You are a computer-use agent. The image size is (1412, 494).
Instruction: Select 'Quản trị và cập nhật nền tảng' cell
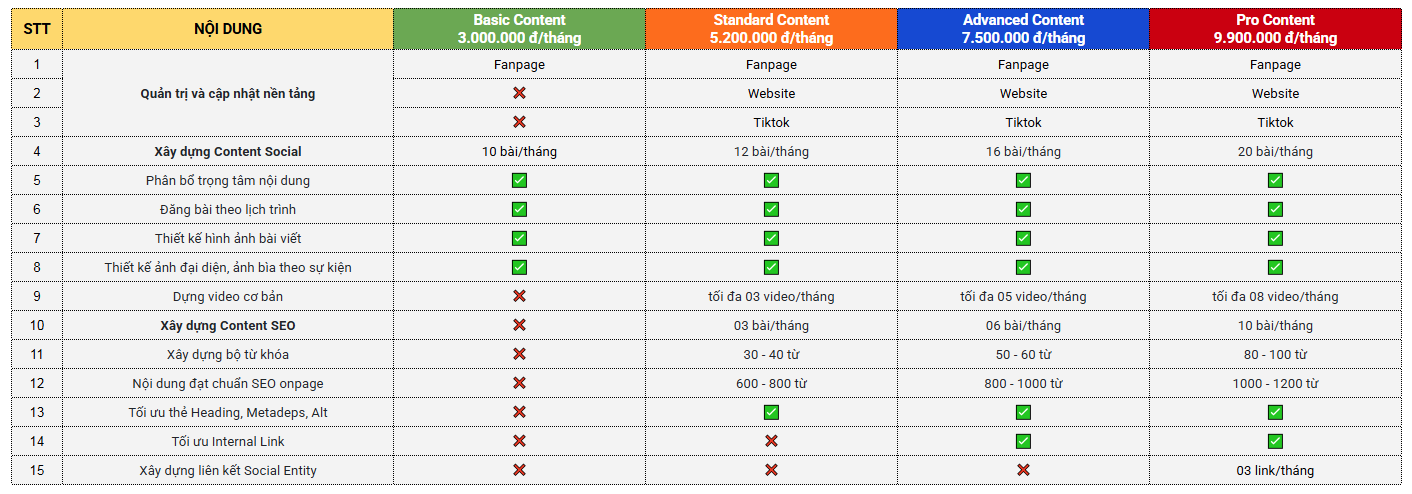(x=228, y=93)
